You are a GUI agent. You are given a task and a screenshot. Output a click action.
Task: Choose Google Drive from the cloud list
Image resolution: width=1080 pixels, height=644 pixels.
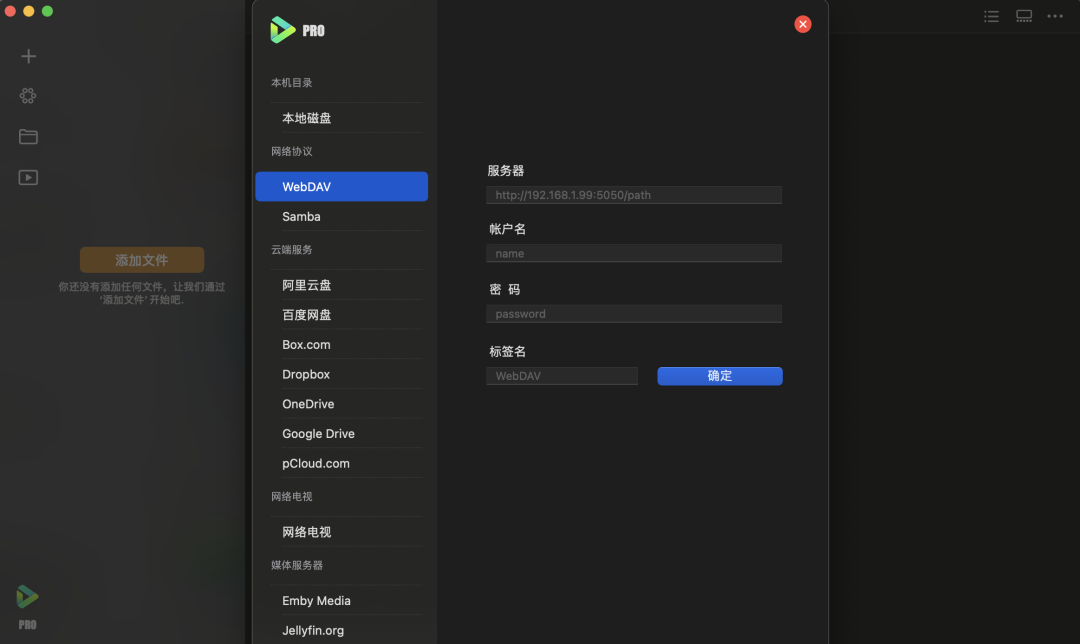click(342, 433)
